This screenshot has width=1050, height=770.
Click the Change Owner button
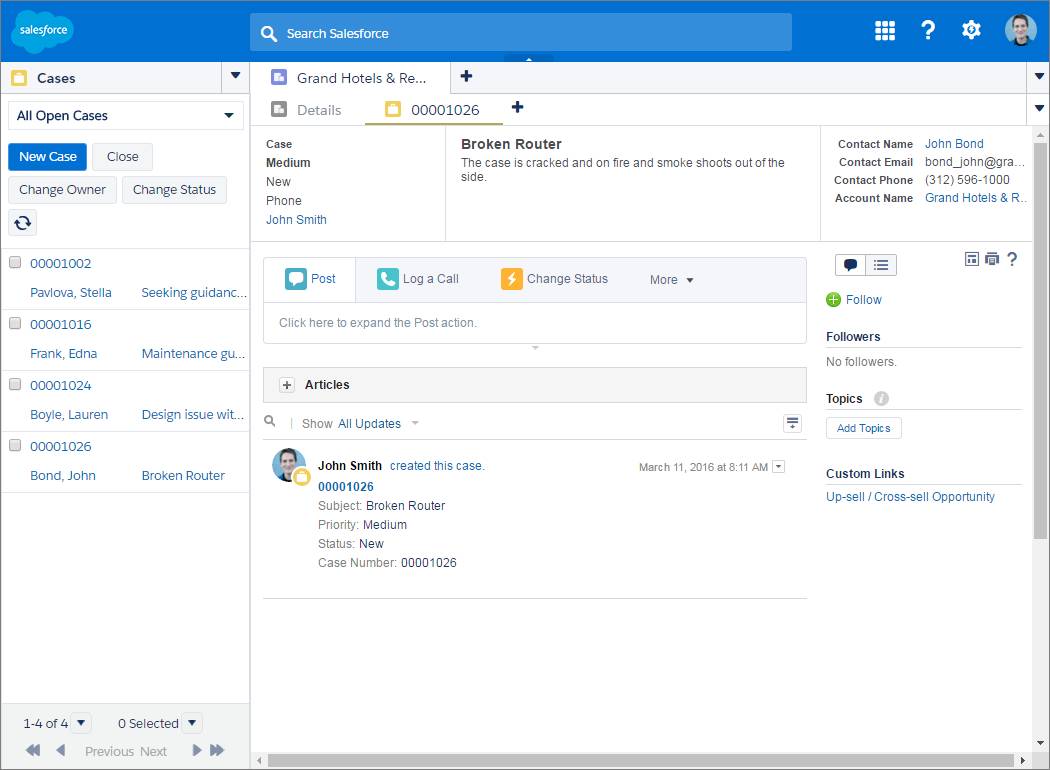(62, 189)
